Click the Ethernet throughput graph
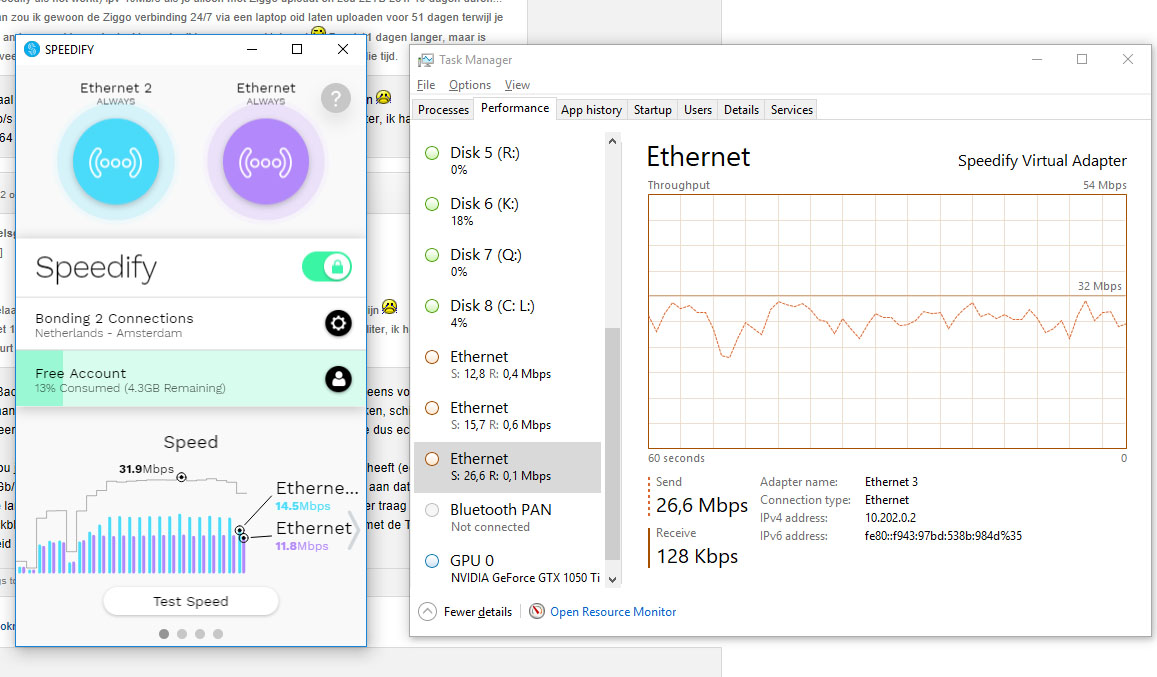Screen dimensions: 1157x677 click(x=888, y=321)
